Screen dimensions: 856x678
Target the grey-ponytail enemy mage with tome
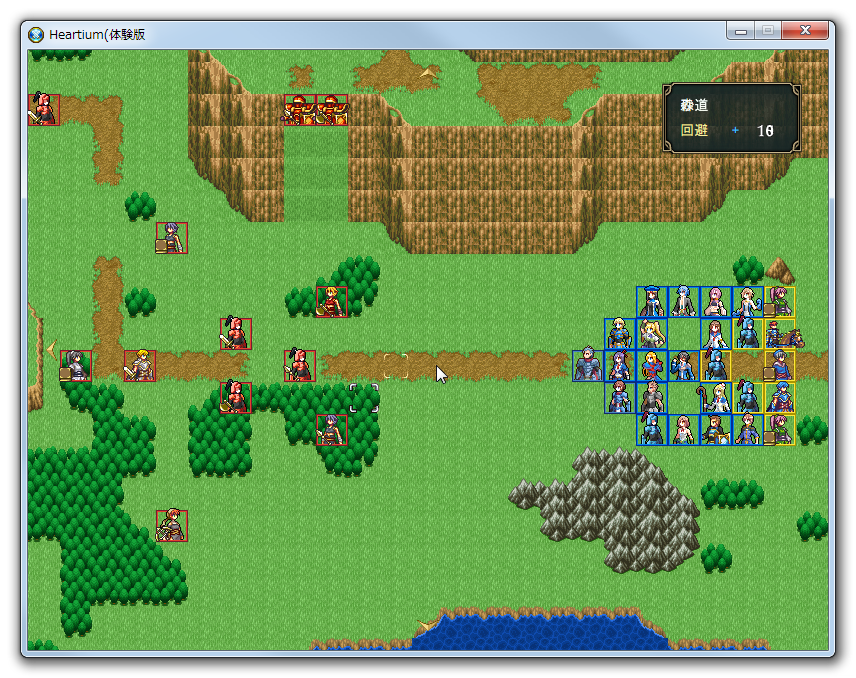[76, 366]
